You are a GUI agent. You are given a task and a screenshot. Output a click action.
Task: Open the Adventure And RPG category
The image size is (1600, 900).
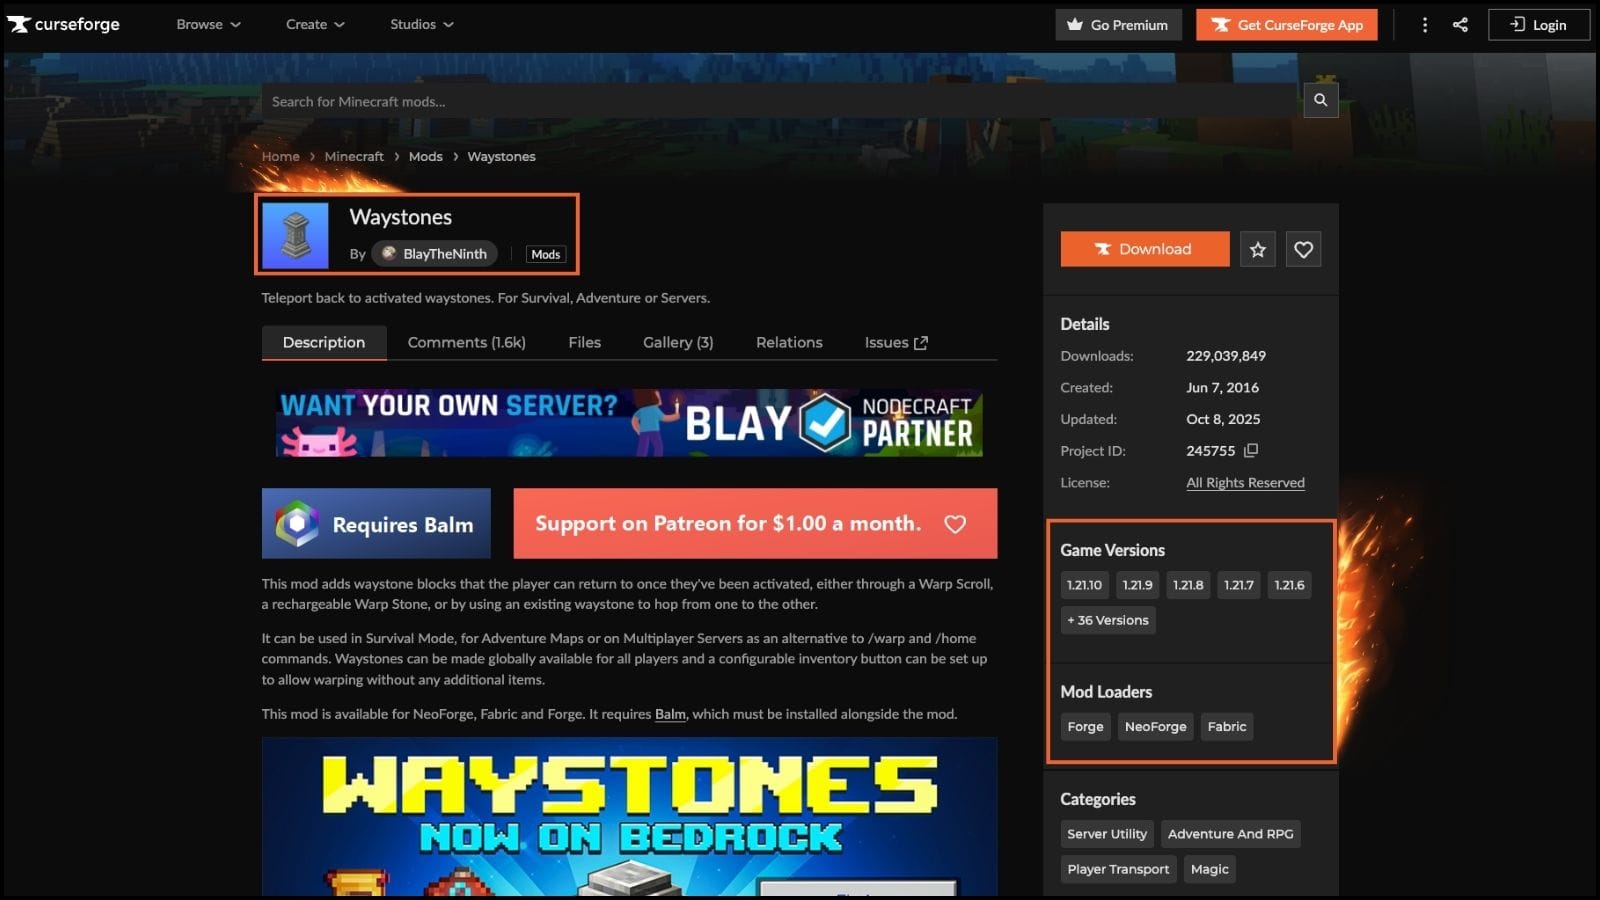[1230, 834]
